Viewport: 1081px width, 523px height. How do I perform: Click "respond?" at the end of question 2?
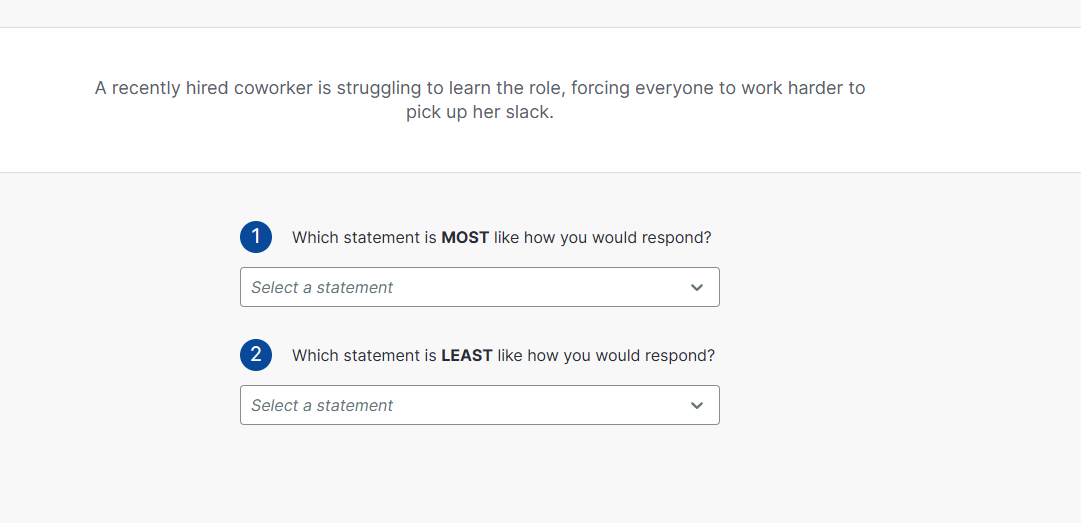coord(681,356)
